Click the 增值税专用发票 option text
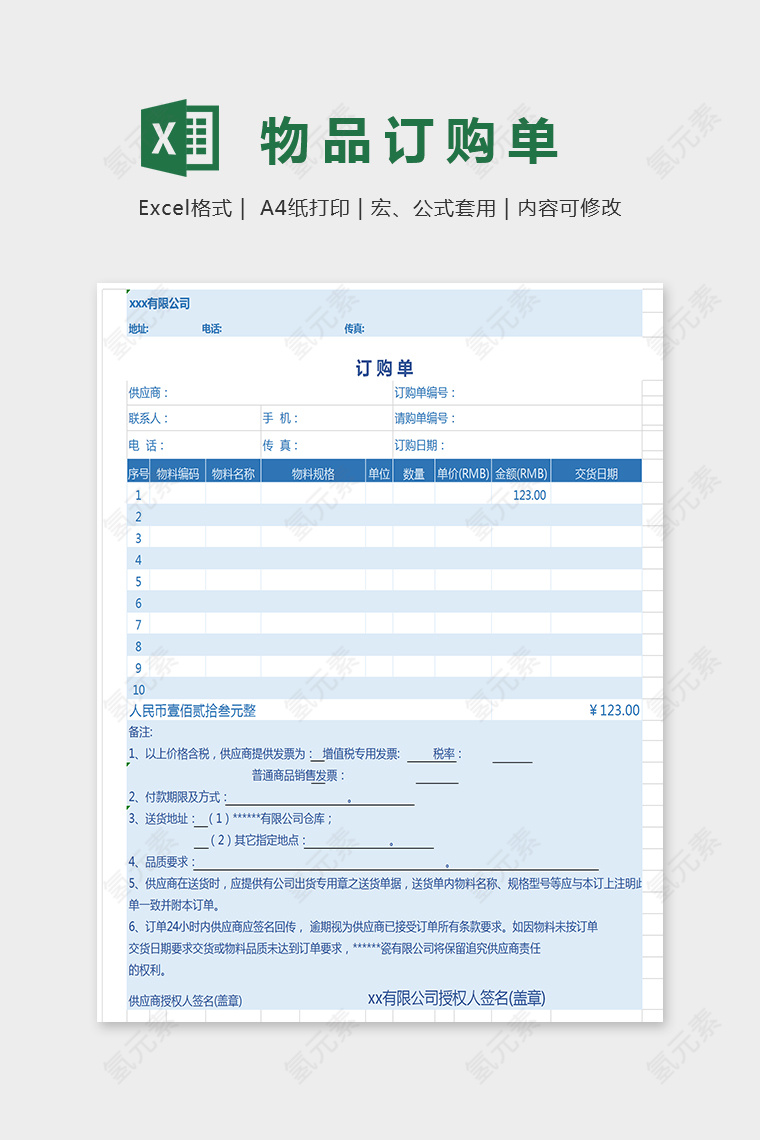The height and width of the screenshot is (1140, 760). click(361, 754)
